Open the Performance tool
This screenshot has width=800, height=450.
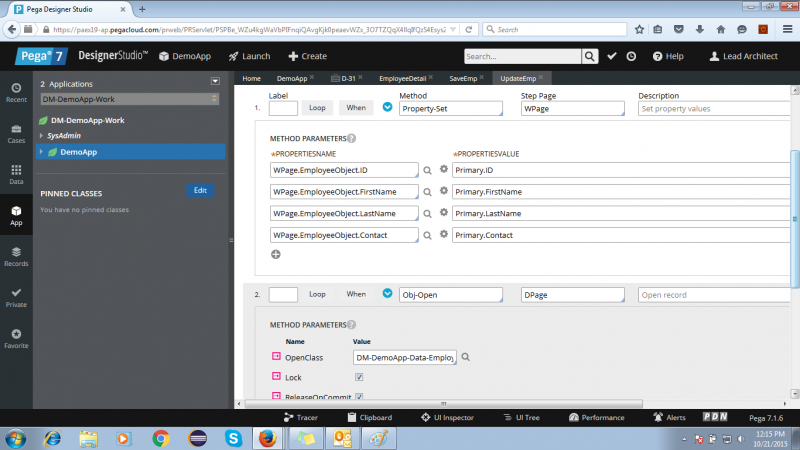click(596, 417)
